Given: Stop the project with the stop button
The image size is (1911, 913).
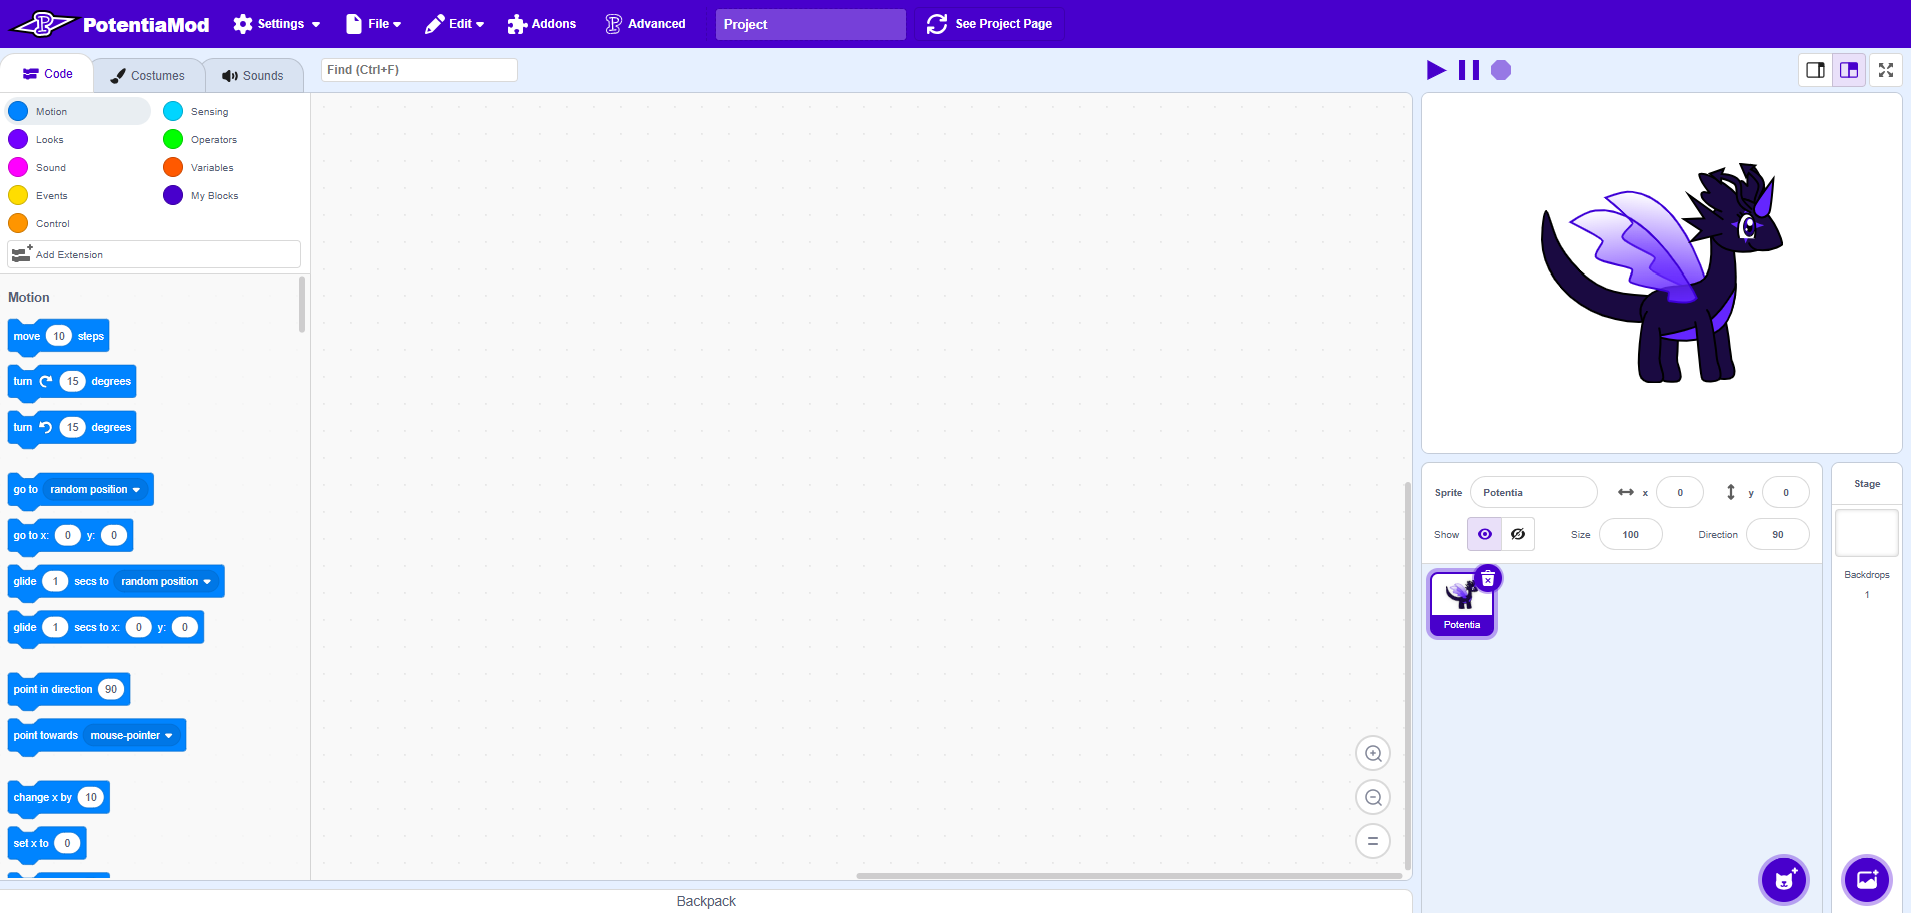Looking at the screenshot, I should tap(1501, 70).
